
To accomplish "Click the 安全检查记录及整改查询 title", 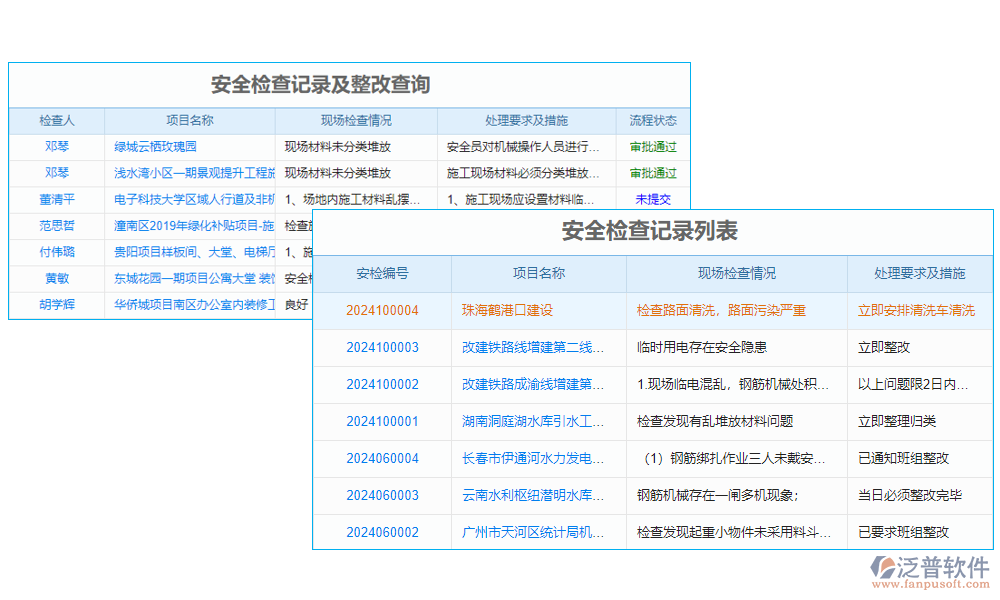I will (321, 86).
